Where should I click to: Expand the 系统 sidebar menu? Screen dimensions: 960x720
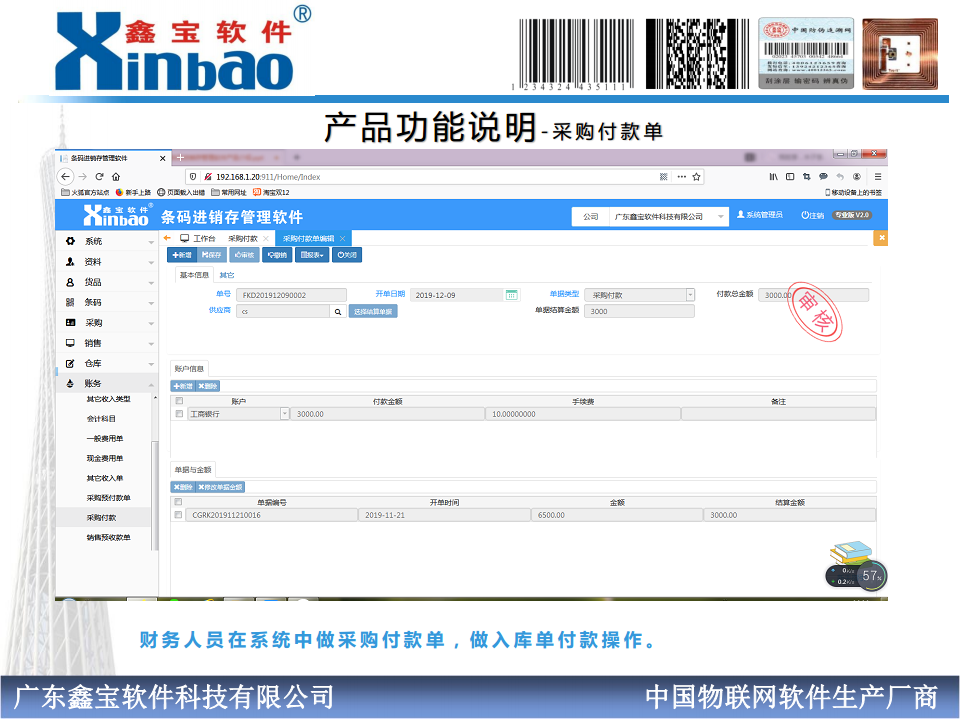click(x=108, y=241)
